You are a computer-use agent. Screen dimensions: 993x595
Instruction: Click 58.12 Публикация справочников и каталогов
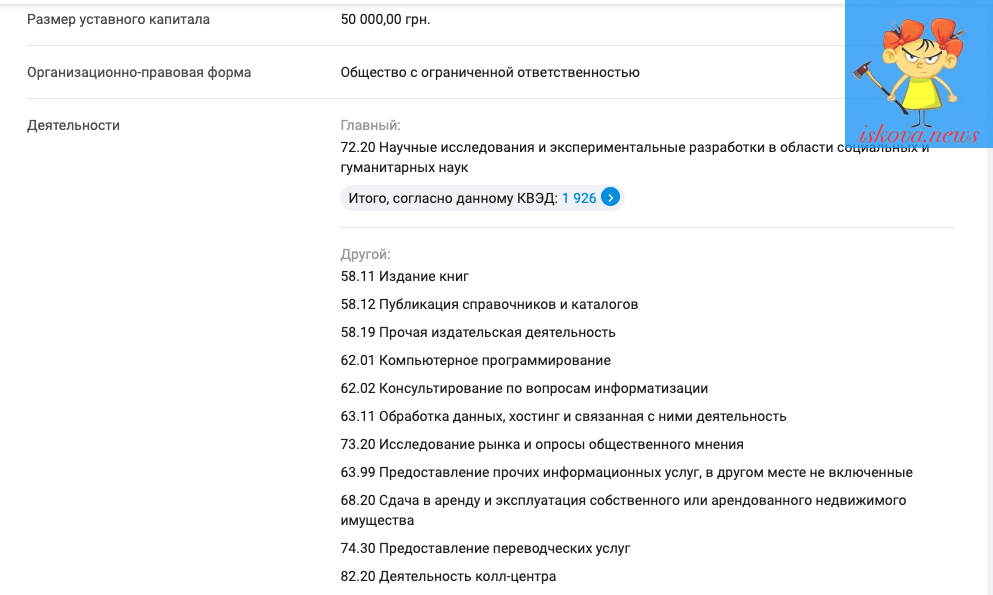pos(489,304)
